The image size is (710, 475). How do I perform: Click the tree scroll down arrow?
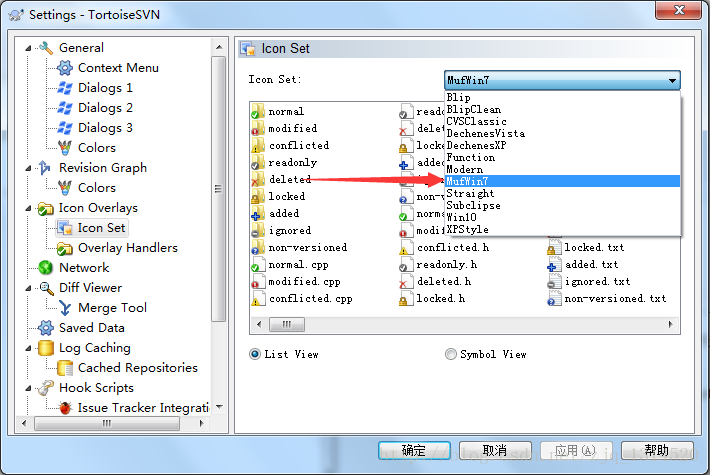tap(219, 407)
